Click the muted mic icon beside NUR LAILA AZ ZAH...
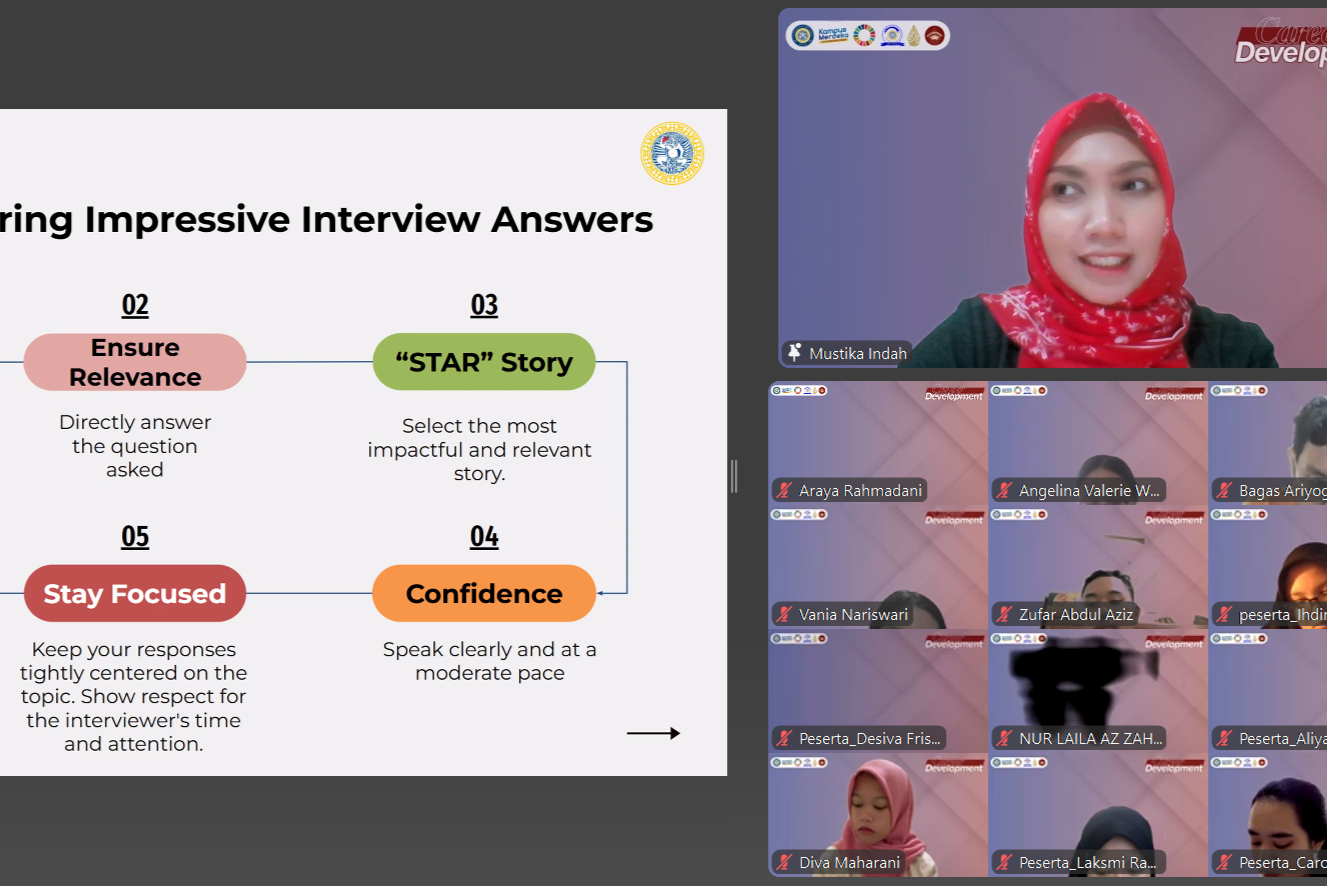Image resolution: width=1327 pixels, height=886 pixels. click(1004, 739)
